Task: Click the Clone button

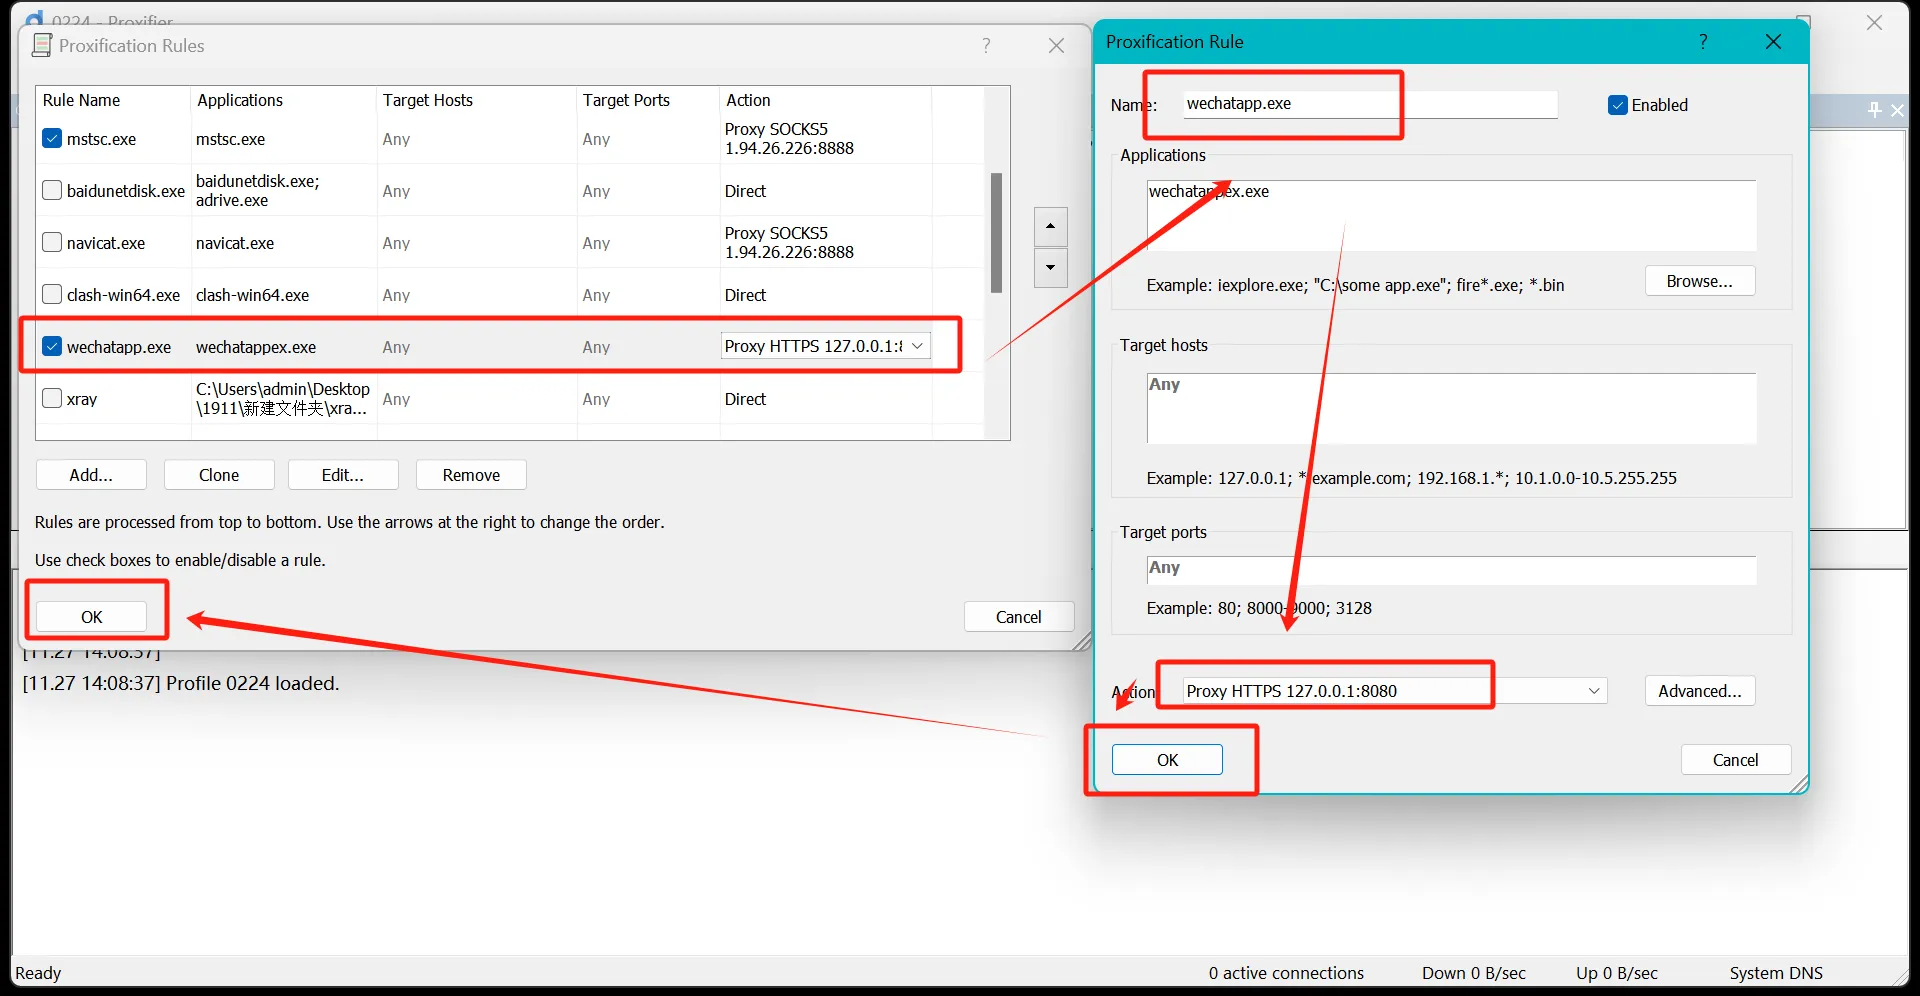Action: coord(219,475)
